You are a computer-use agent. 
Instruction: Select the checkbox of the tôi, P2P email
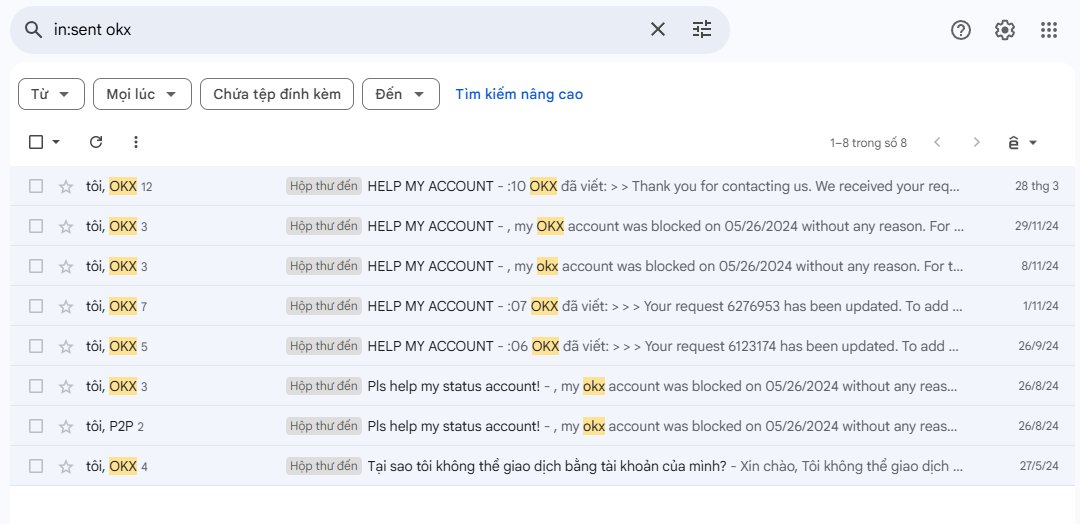tap(36, 426)
